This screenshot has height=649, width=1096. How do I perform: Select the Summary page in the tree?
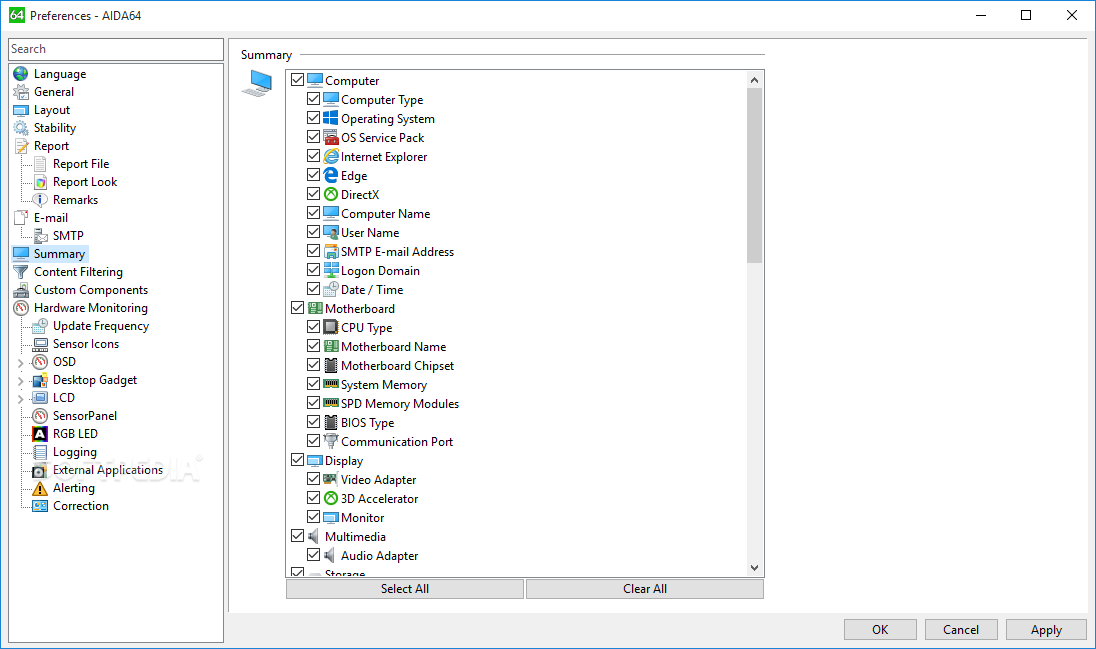coord(59,254)
